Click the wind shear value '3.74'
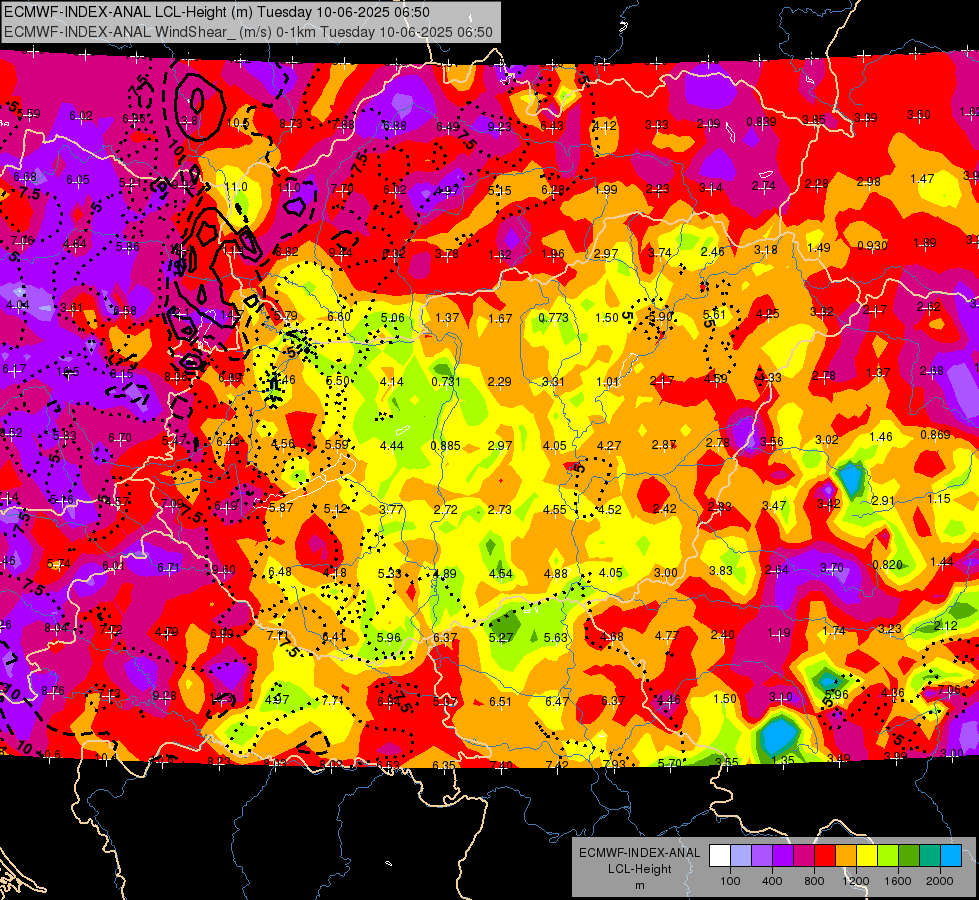This screenshot has height=900, width=979. 660,253
